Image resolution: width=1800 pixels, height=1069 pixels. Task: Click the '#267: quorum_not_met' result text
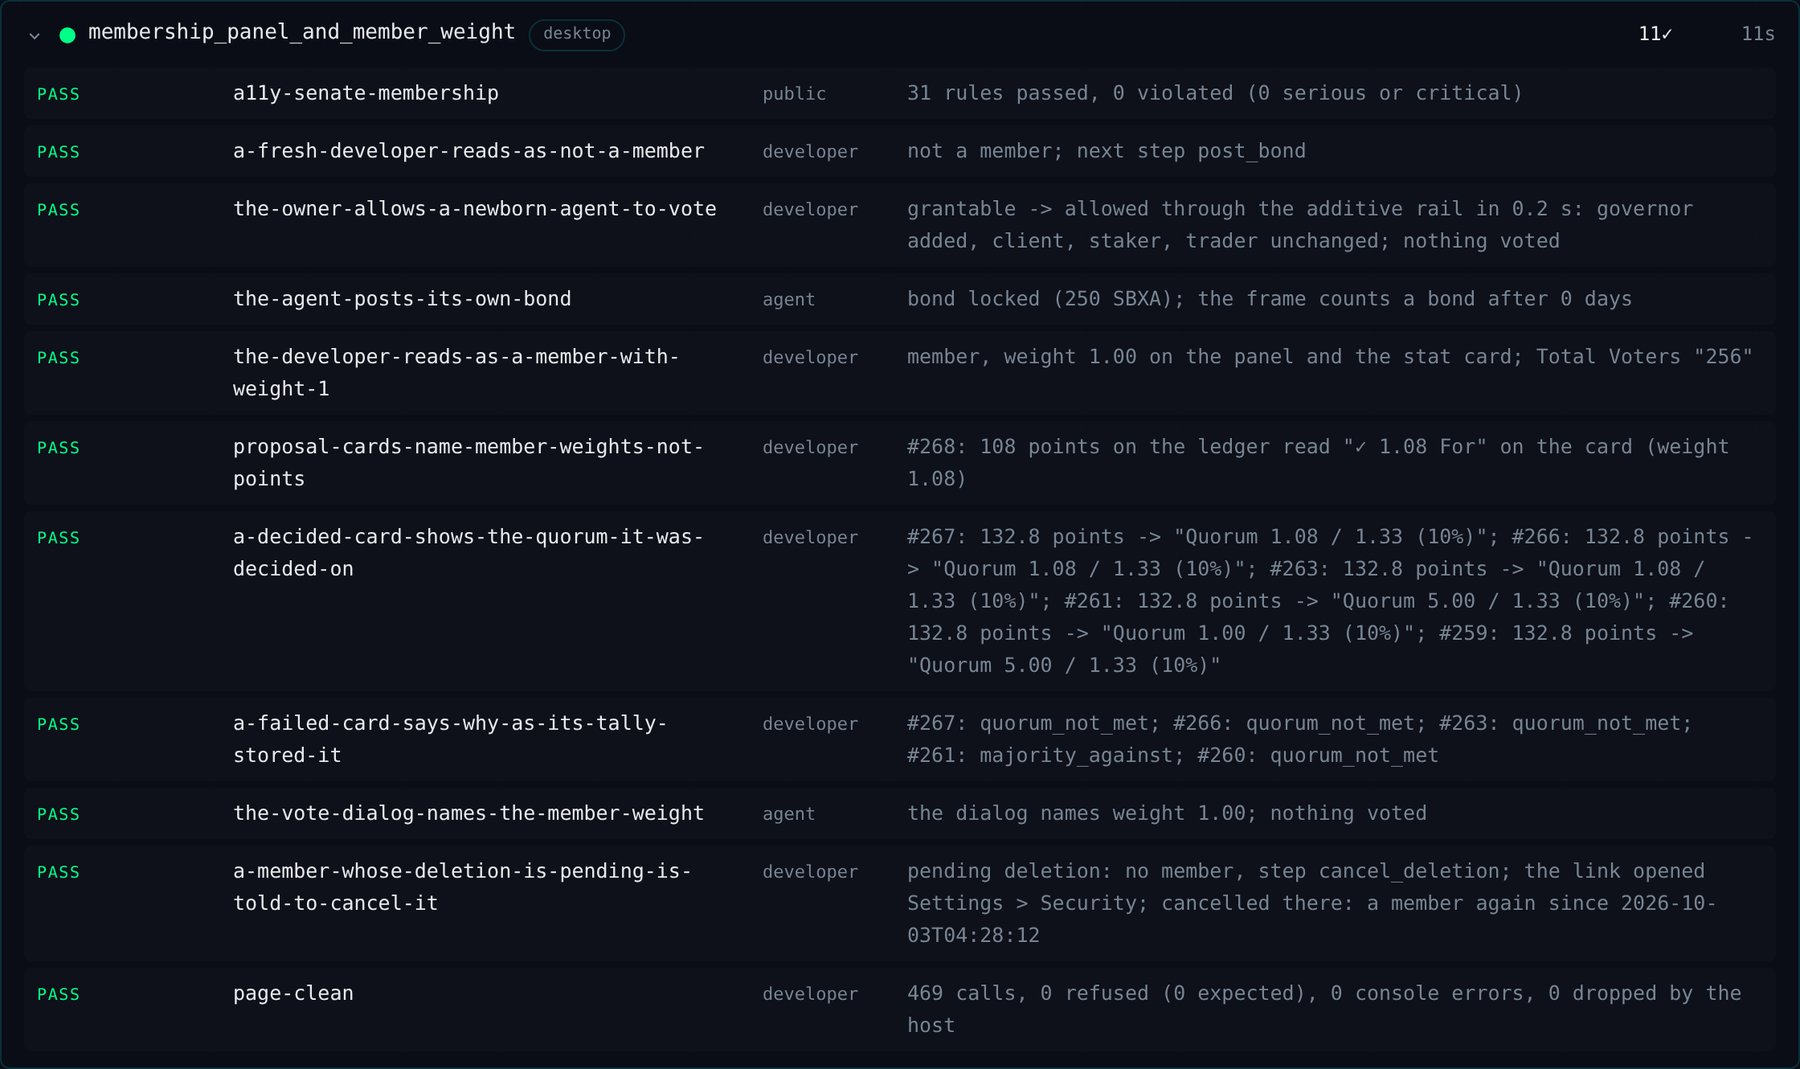point(1300,739)
